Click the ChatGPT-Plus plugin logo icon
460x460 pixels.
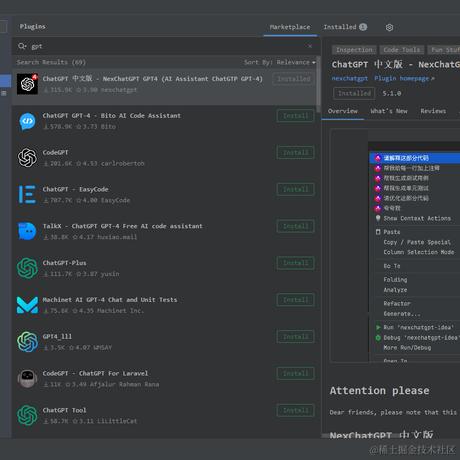tap(27, 268)
